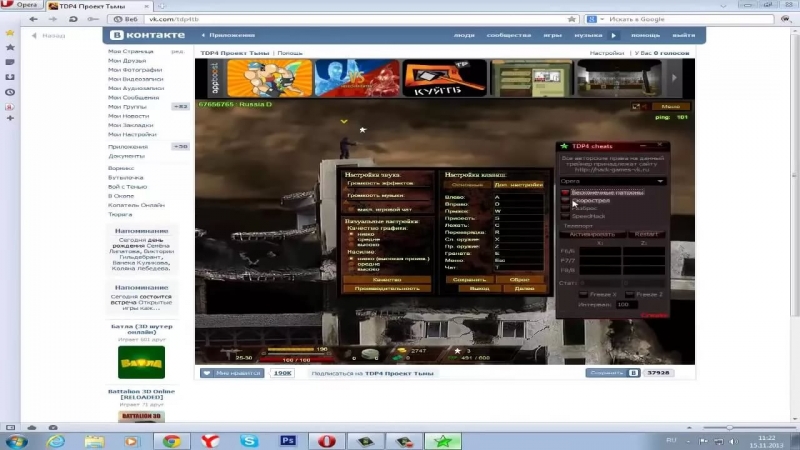
Task: Click the Далее button in game settings
Action: [x=524, y=288]
